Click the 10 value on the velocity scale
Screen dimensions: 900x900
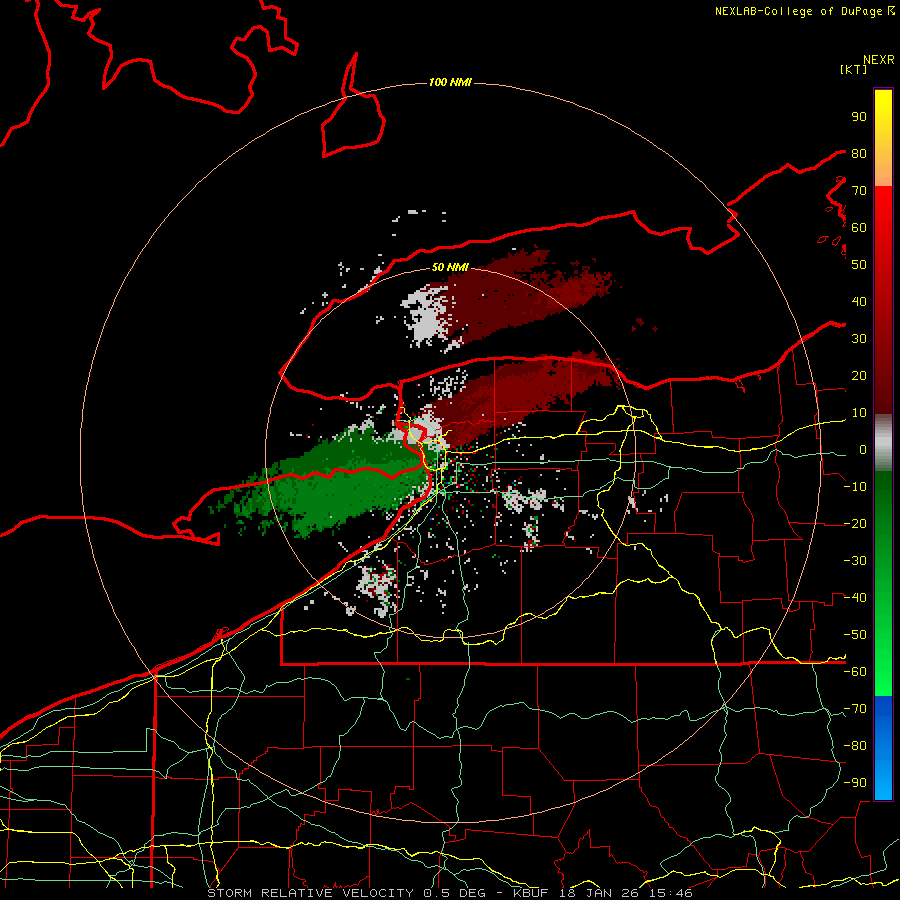pyautogui.click(x=859, y=413)
